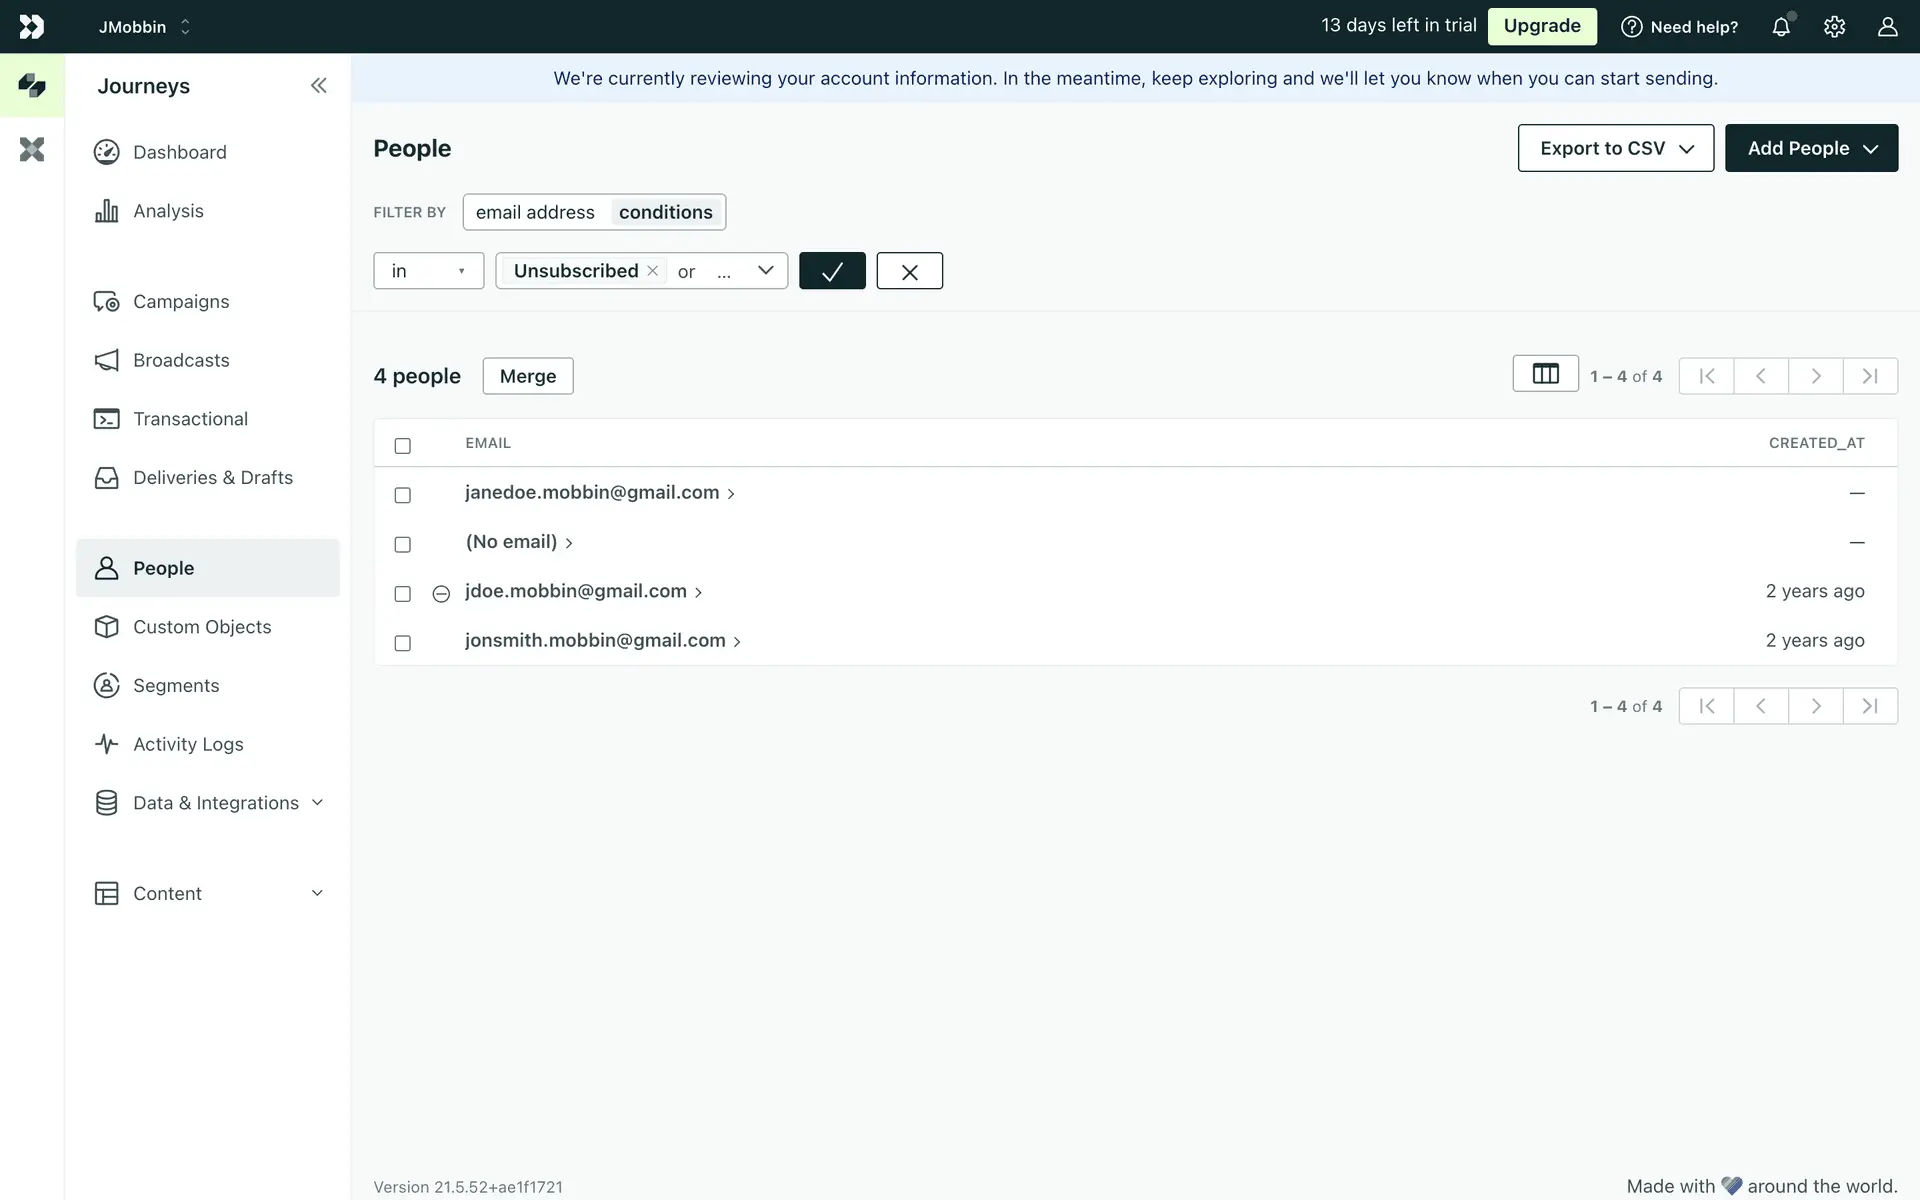This screenshot has height=1200, width=1920.
Task: Switch filter to email address tab
Action: pyautogui.click(x=535, y=212)
